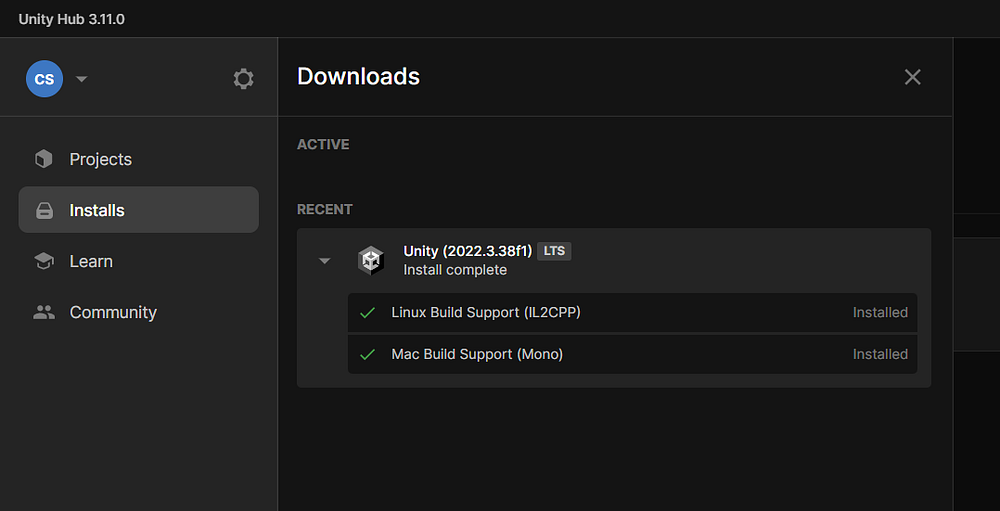The image size is (1000, 511).
Task: Click the Unity (2022.3.38f1) title
Action: (467, 251)
